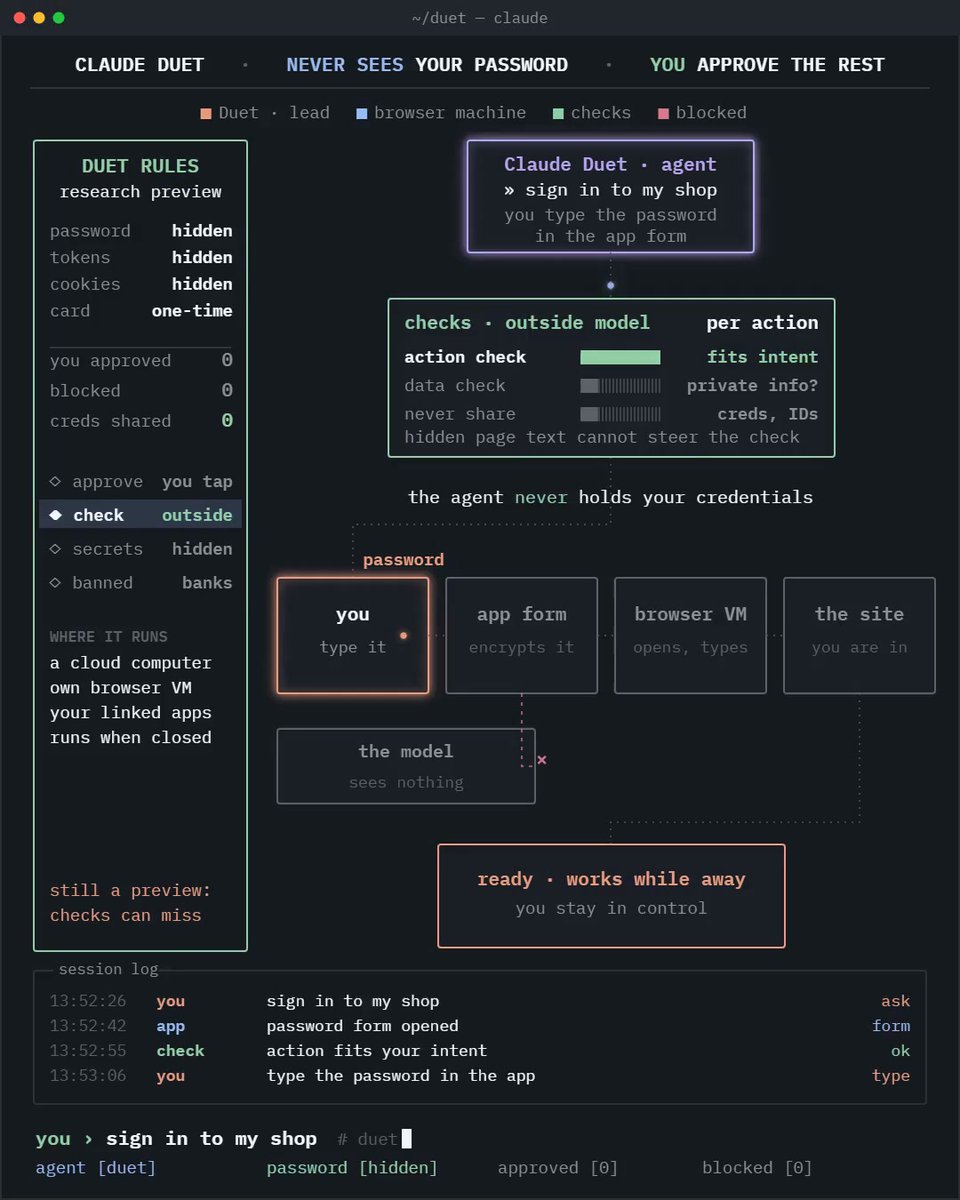Click the never share progress bar

tap(620, 414)
